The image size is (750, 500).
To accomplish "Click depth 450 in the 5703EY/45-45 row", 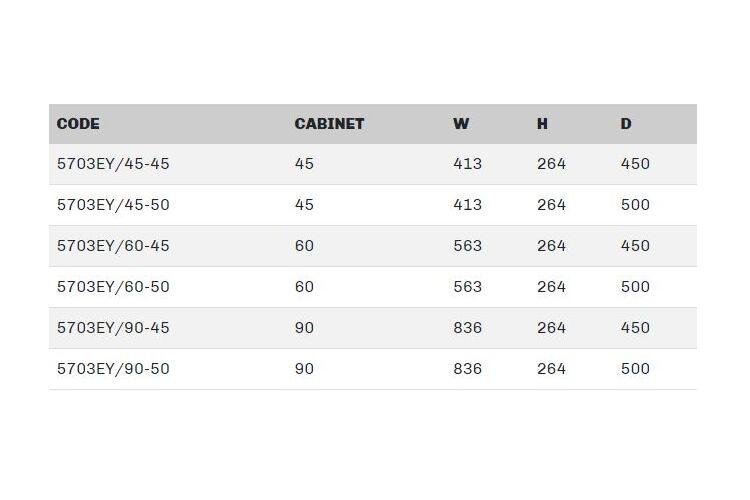I will [x=635, y=164].
